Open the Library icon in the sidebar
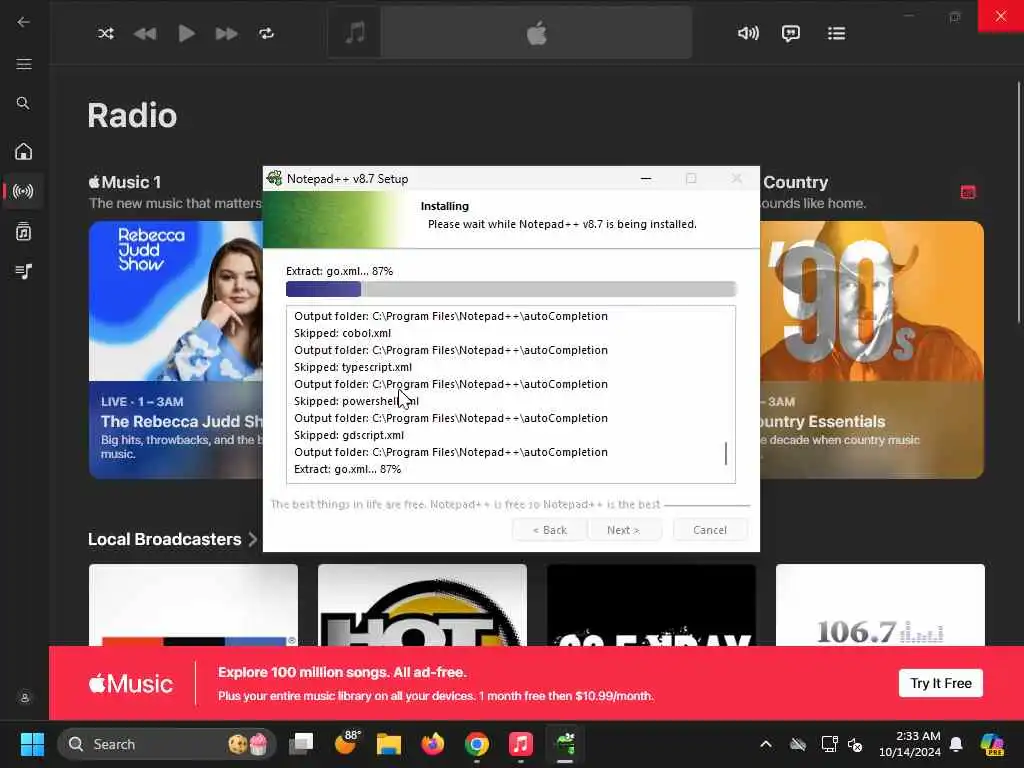 tap(24, 231)
